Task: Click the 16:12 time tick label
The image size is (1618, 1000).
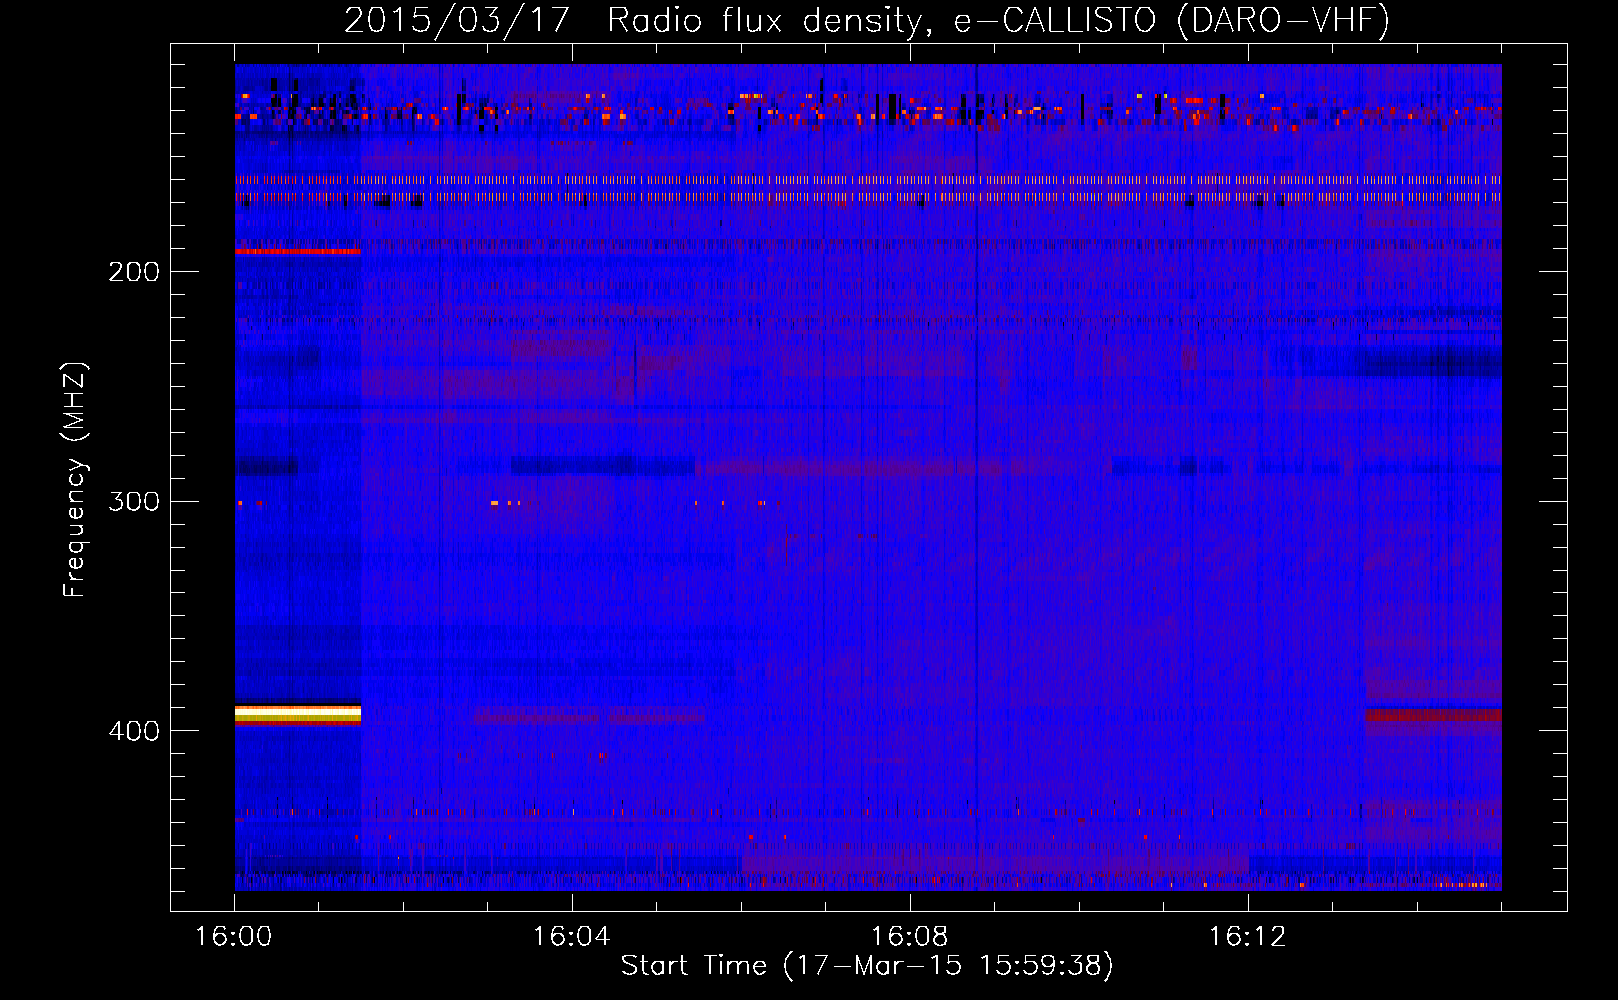Action: click(x=1248, y=936)
